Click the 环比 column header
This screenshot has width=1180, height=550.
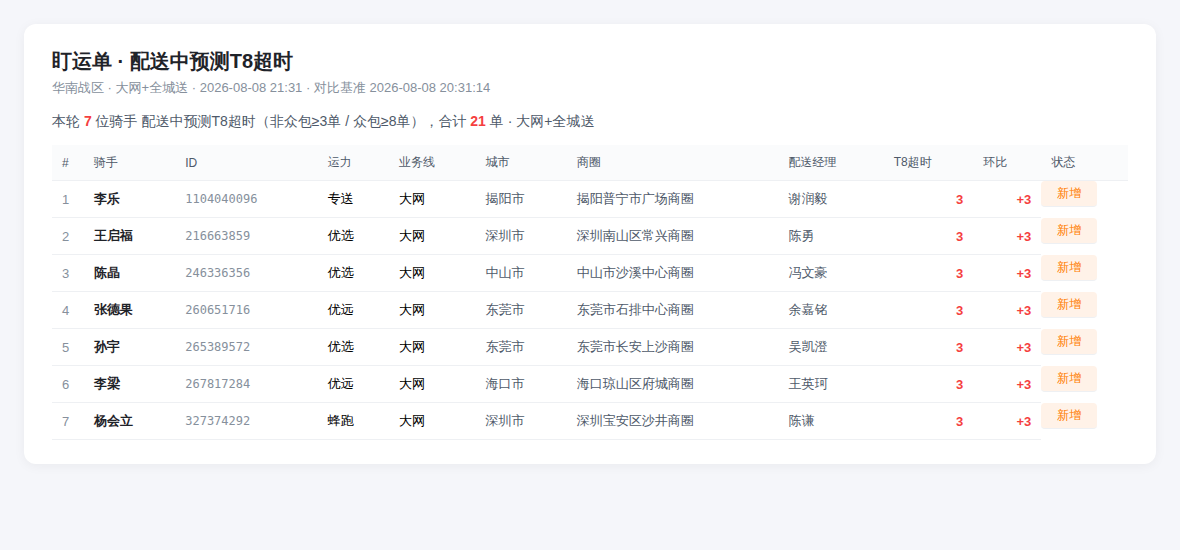coord(995,163)
